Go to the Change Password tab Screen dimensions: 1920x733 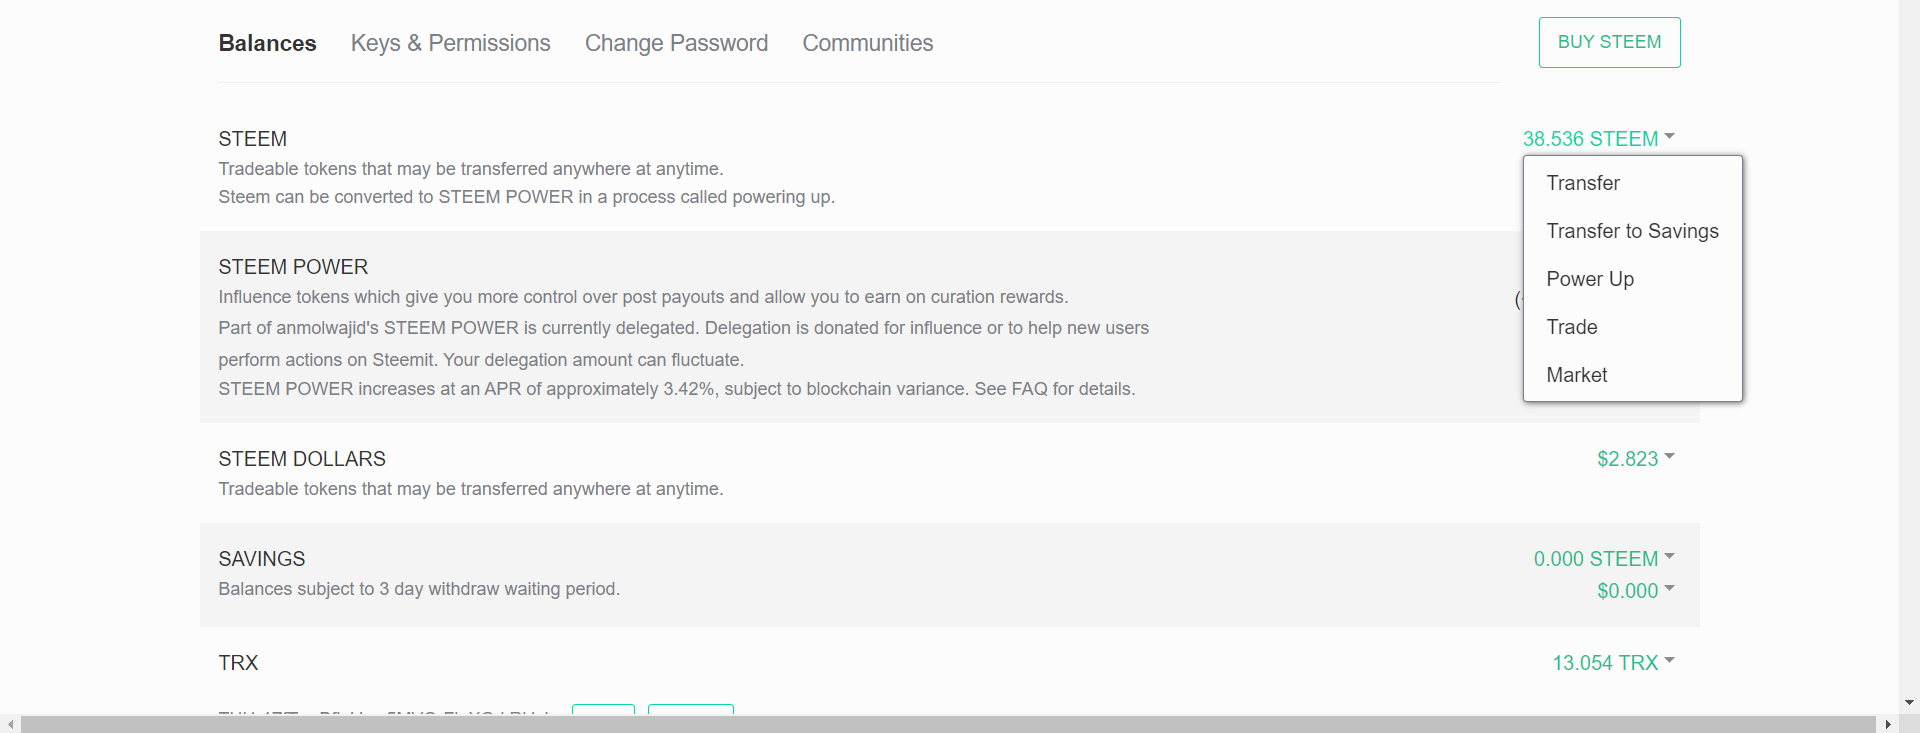[676, 43]
